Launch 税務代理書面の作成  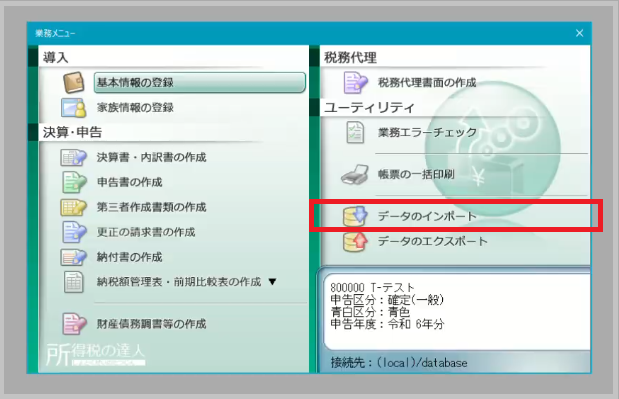pyautogui.click(x=427, y=82)
